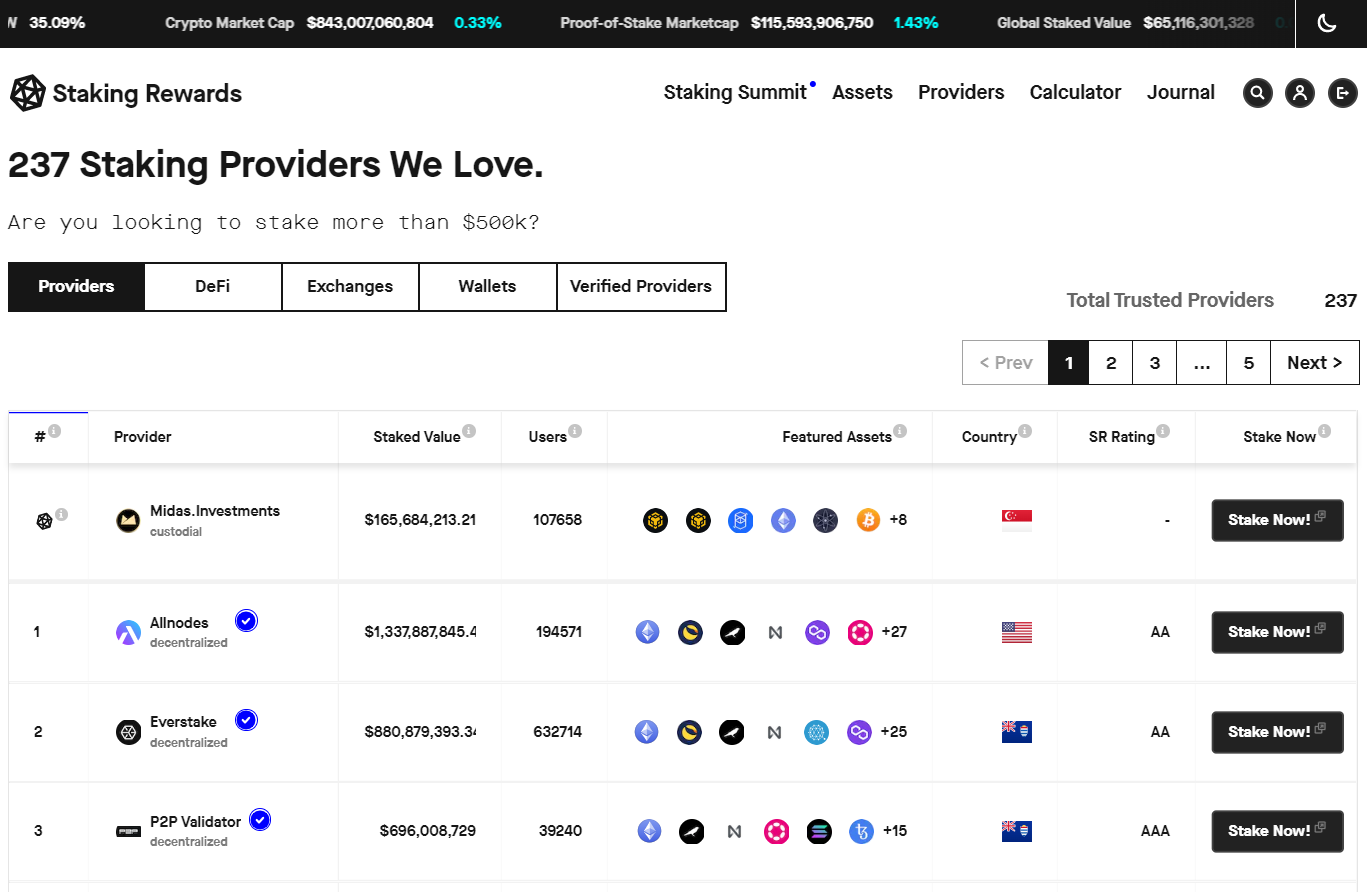Click the Bitcoin asset icon in Midas row

(x=868, y=520)
